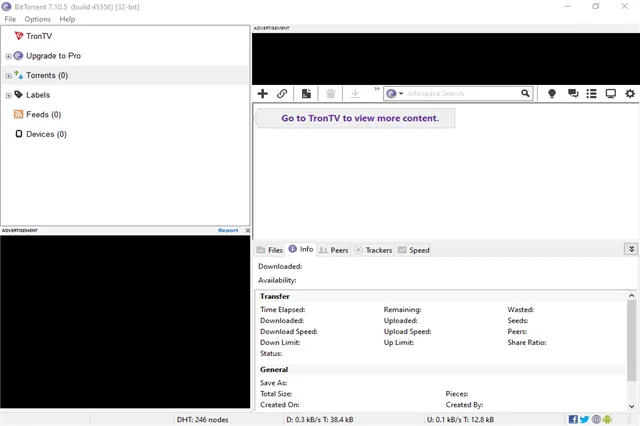This screenshot has width=640, height=426.
Task: Switch to the Files tab
Action: pos(270,250)
